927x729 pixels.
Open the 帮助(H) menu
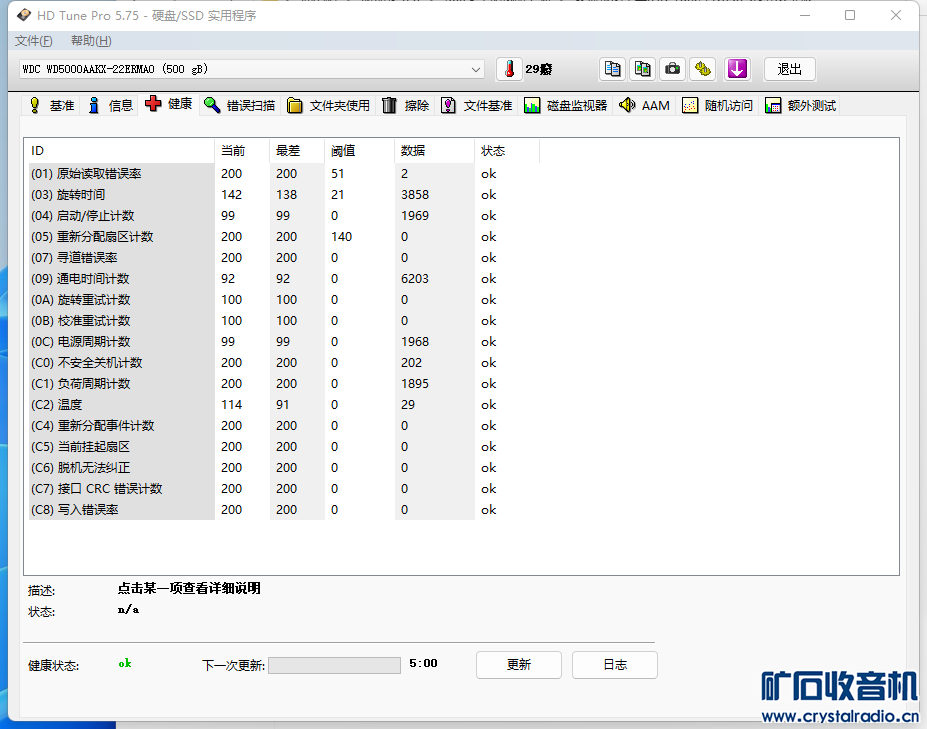(91, 41)
